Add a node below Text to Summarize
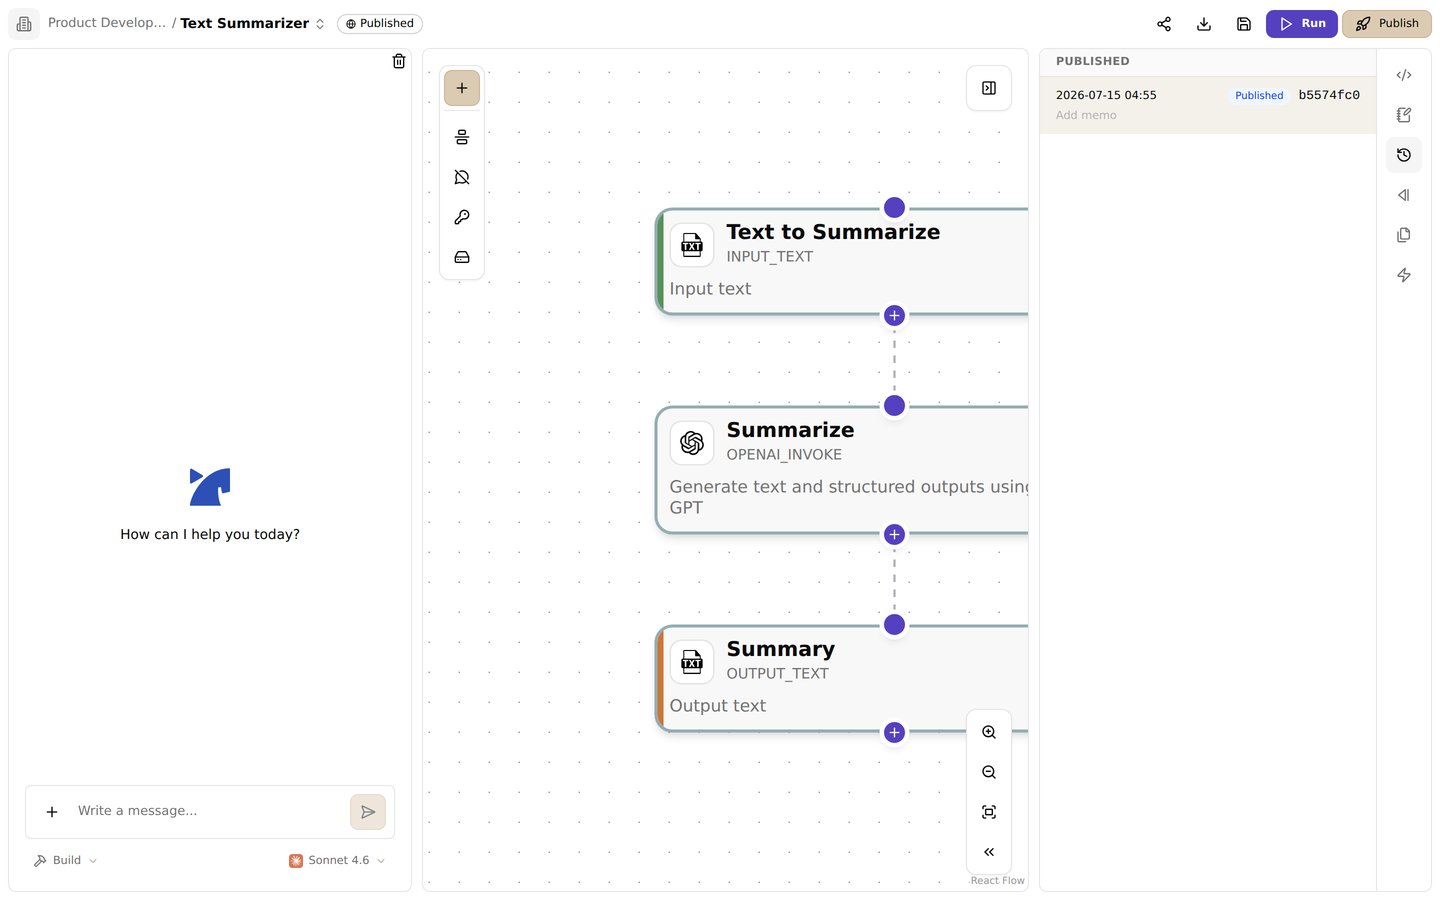Screen dimensions: 1440x900 tap(895, 316)
